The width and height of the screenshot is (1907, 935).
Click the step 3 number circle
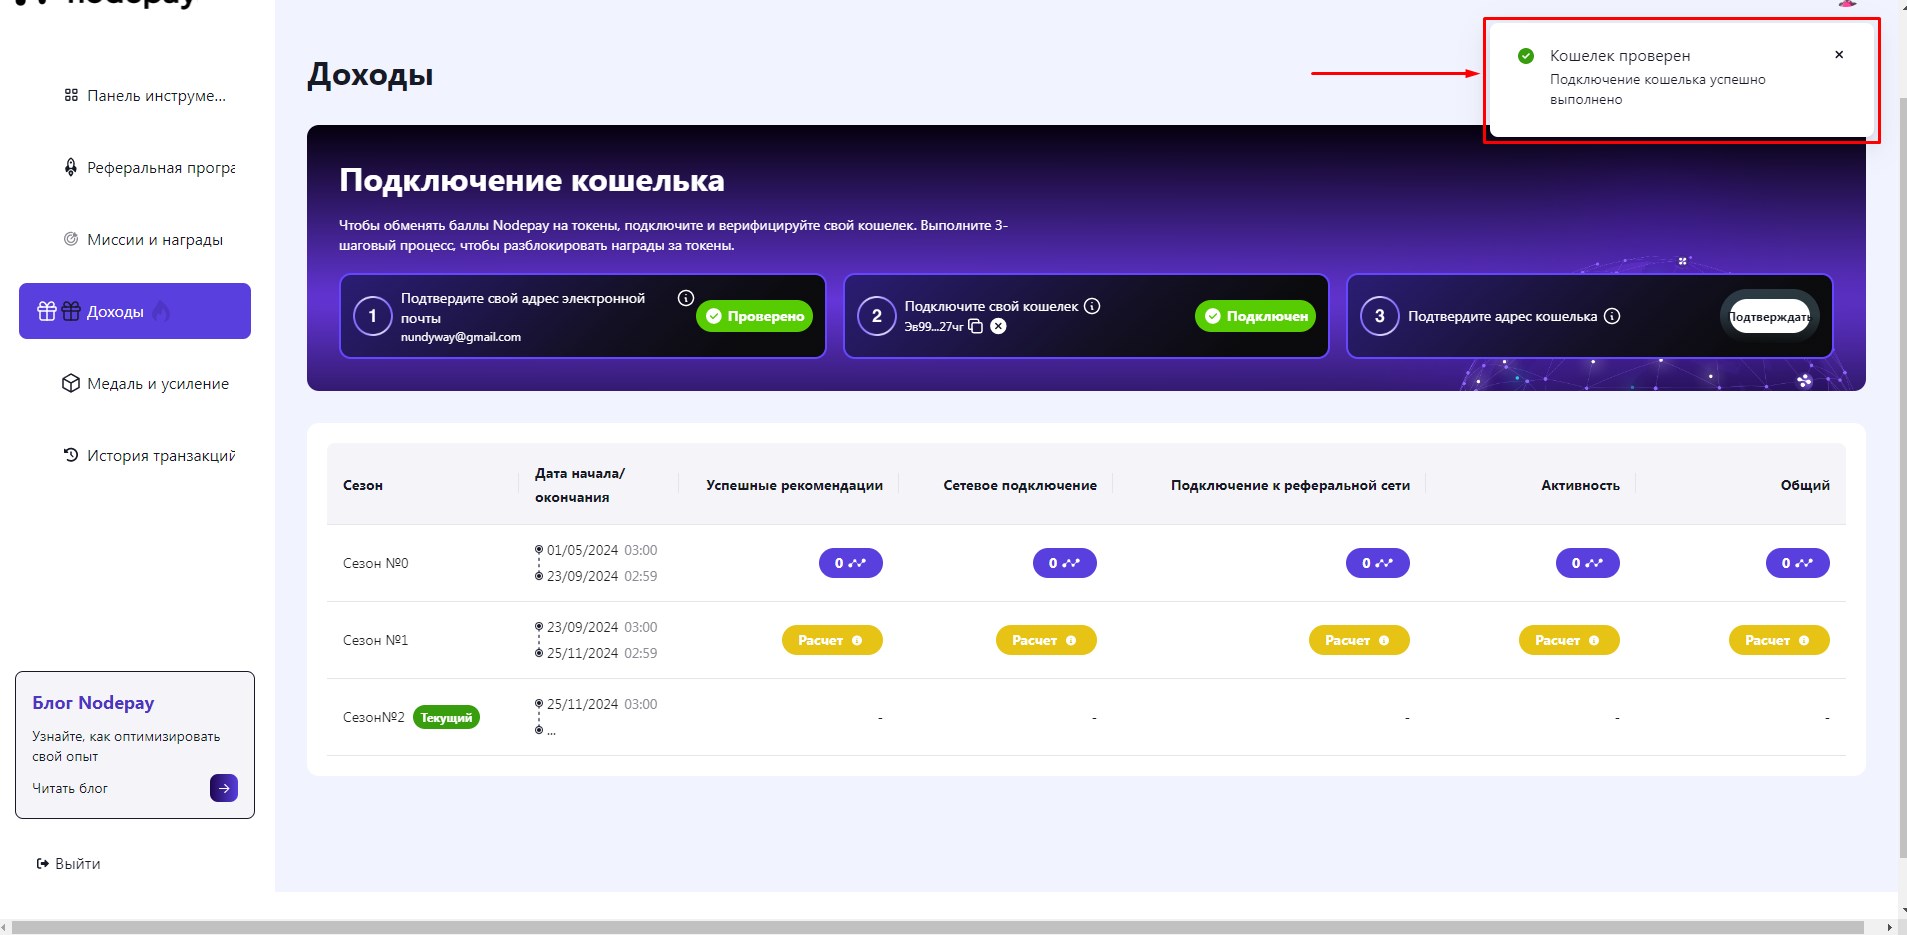pyautogui.click(x=1380, y=316)
